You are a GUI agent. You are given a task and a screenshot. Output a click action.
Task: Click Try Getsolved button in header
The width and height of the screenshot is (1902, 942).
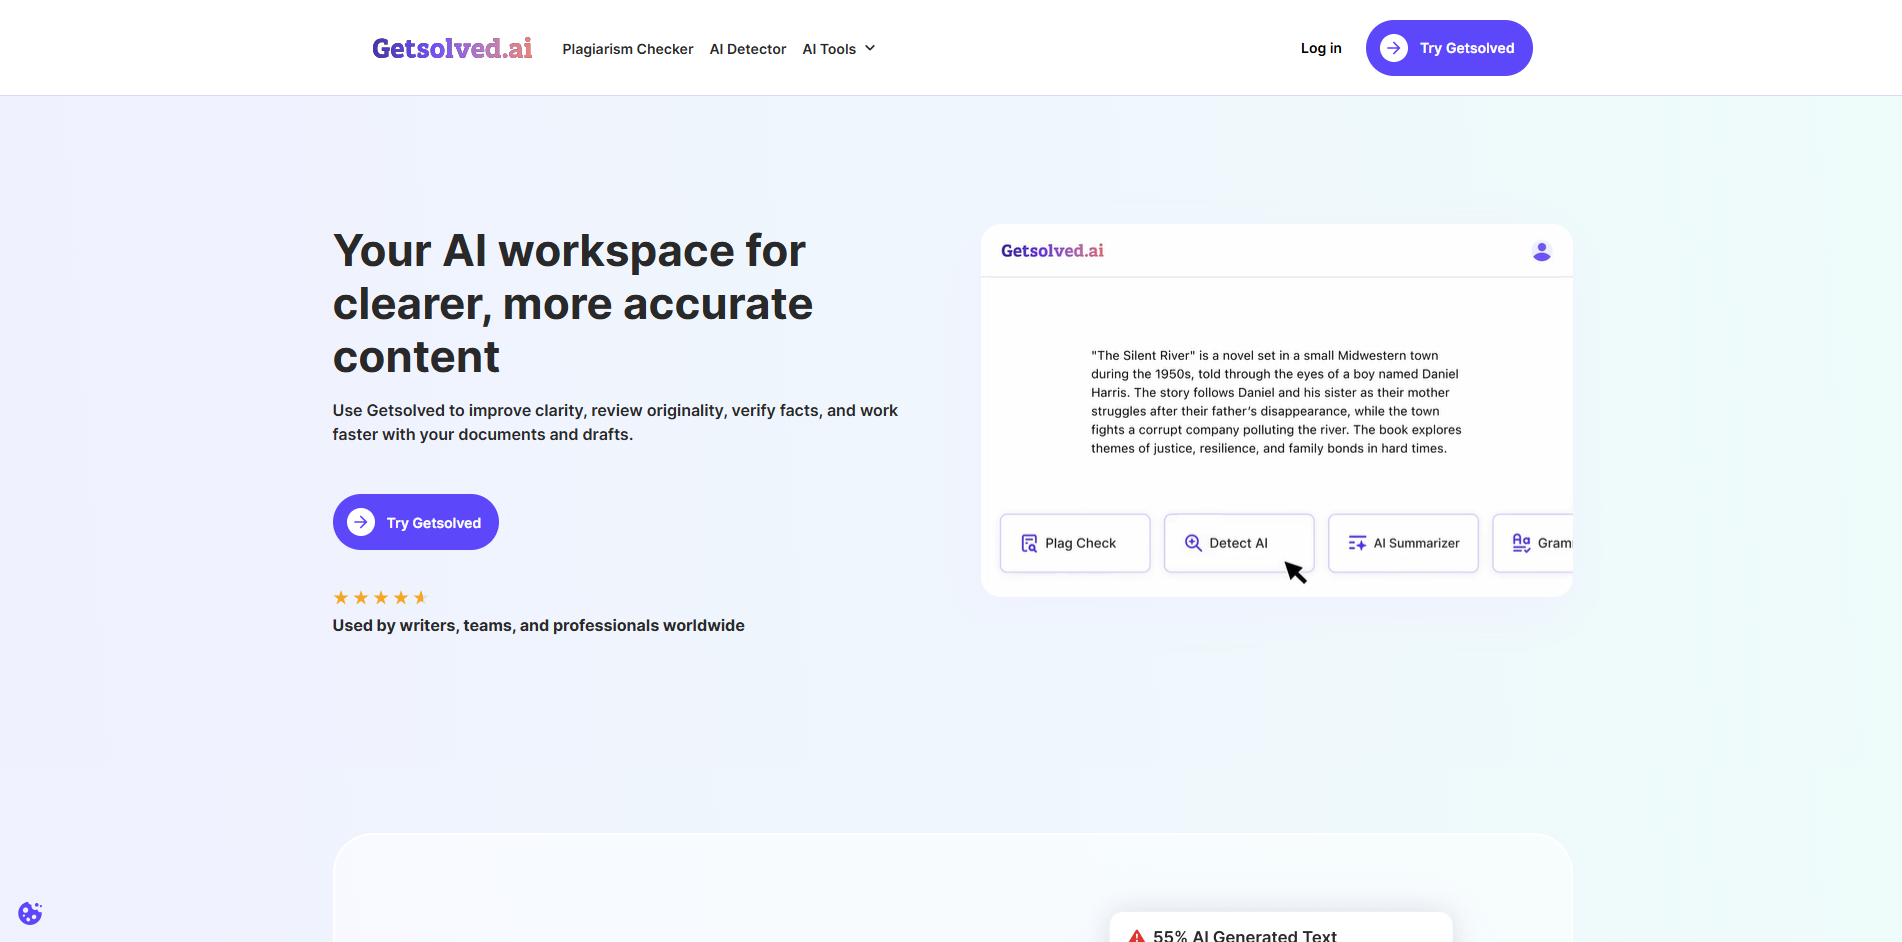pos(1449,48)
